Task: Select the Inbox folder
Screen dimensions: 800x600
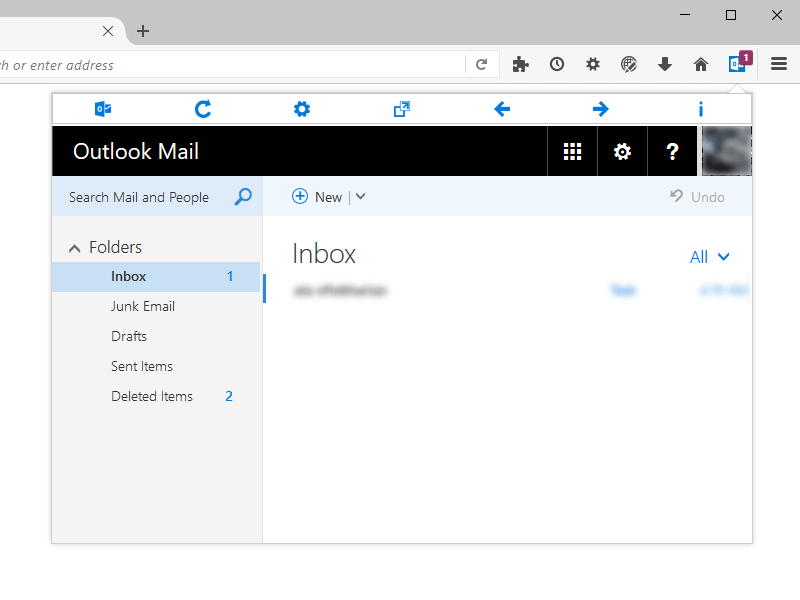Action: click(156, 277)
